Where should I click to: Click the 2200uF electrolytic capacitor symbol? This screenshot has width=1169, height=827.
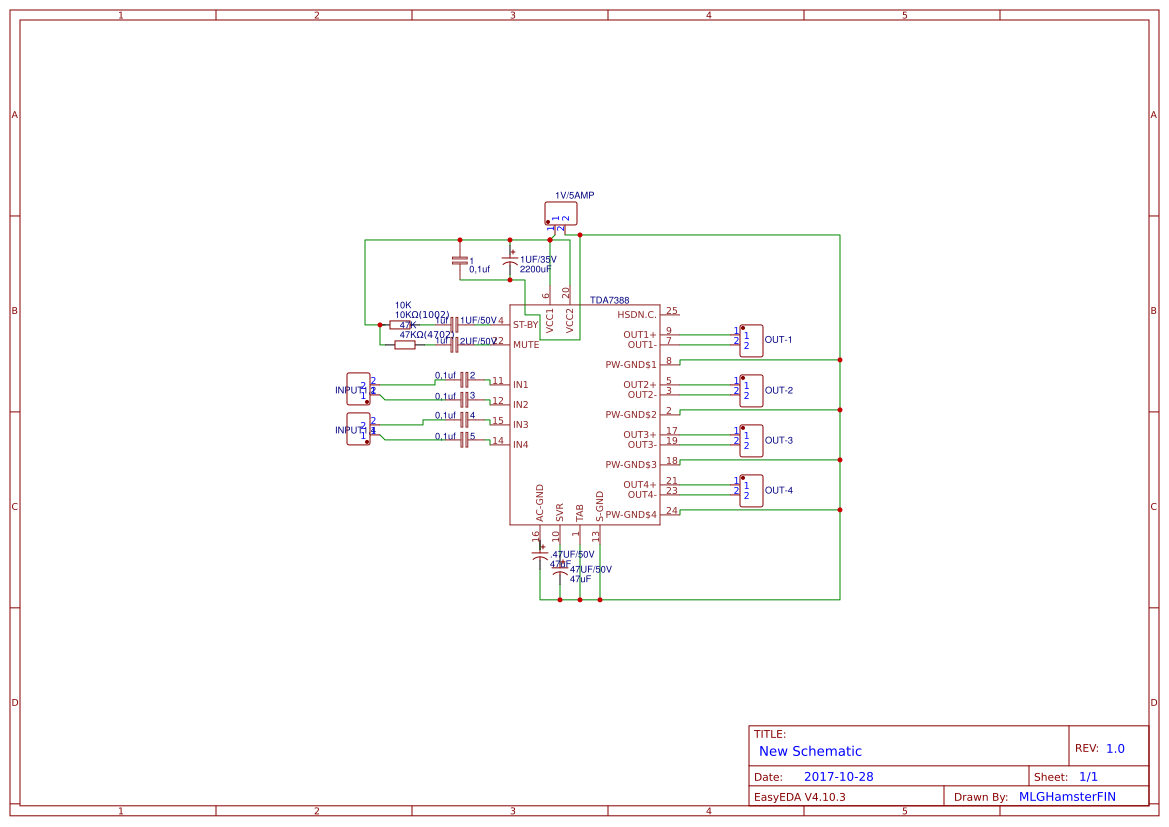510,262
